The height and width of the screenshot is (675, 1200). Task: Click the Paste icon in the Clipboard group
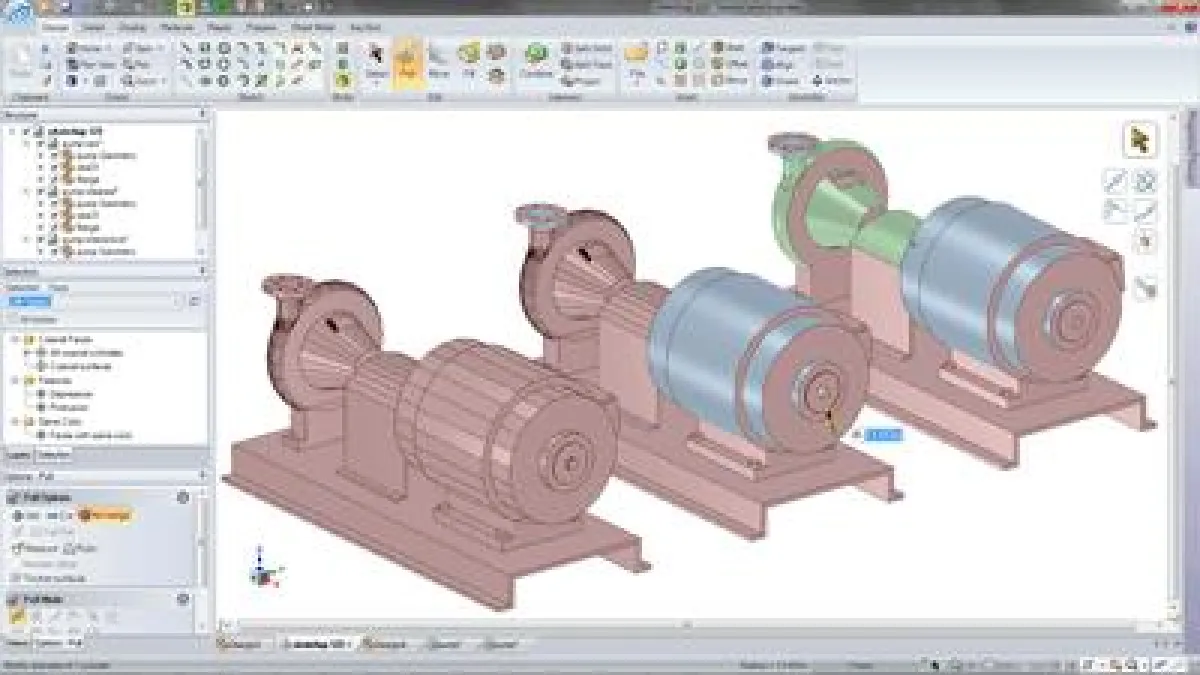18,55
